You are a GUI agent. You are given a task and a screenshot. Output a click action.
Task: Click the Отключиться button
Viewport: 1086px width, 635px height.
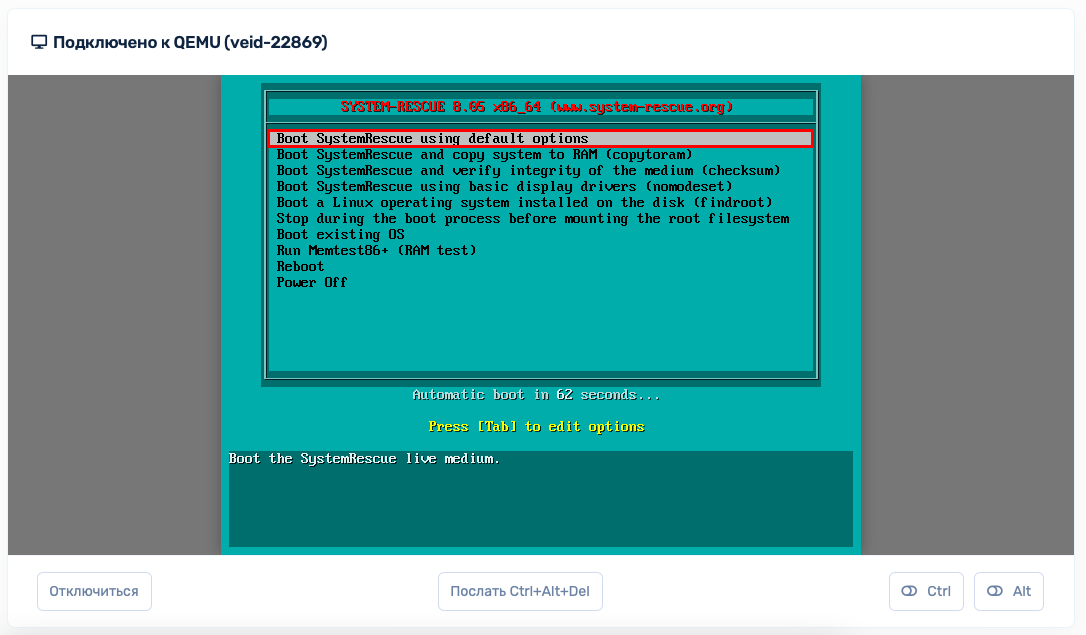tap(94, 591)
